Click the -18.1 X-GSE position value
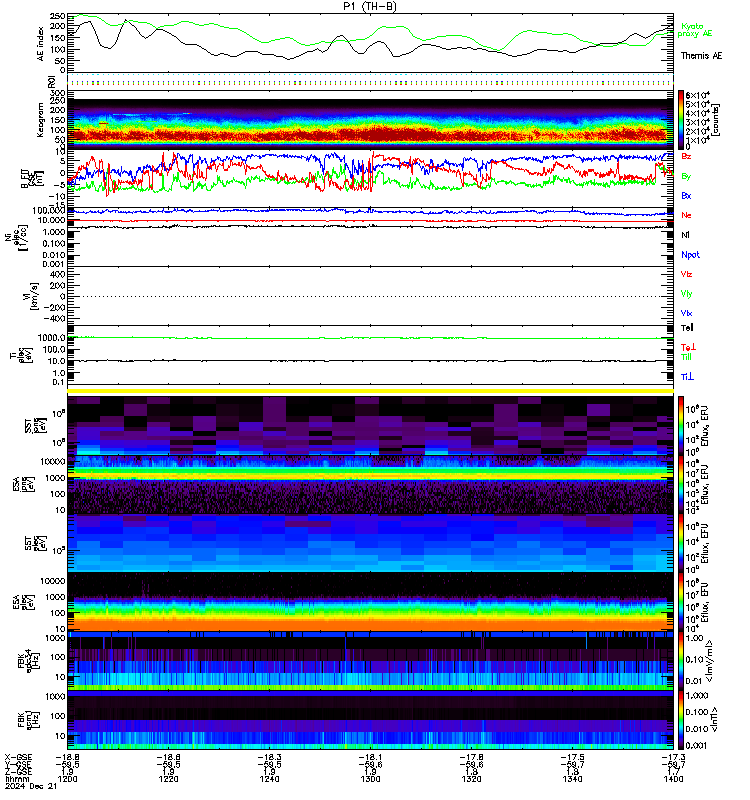This screenshot has height=800, width=750. click(370, 757)
